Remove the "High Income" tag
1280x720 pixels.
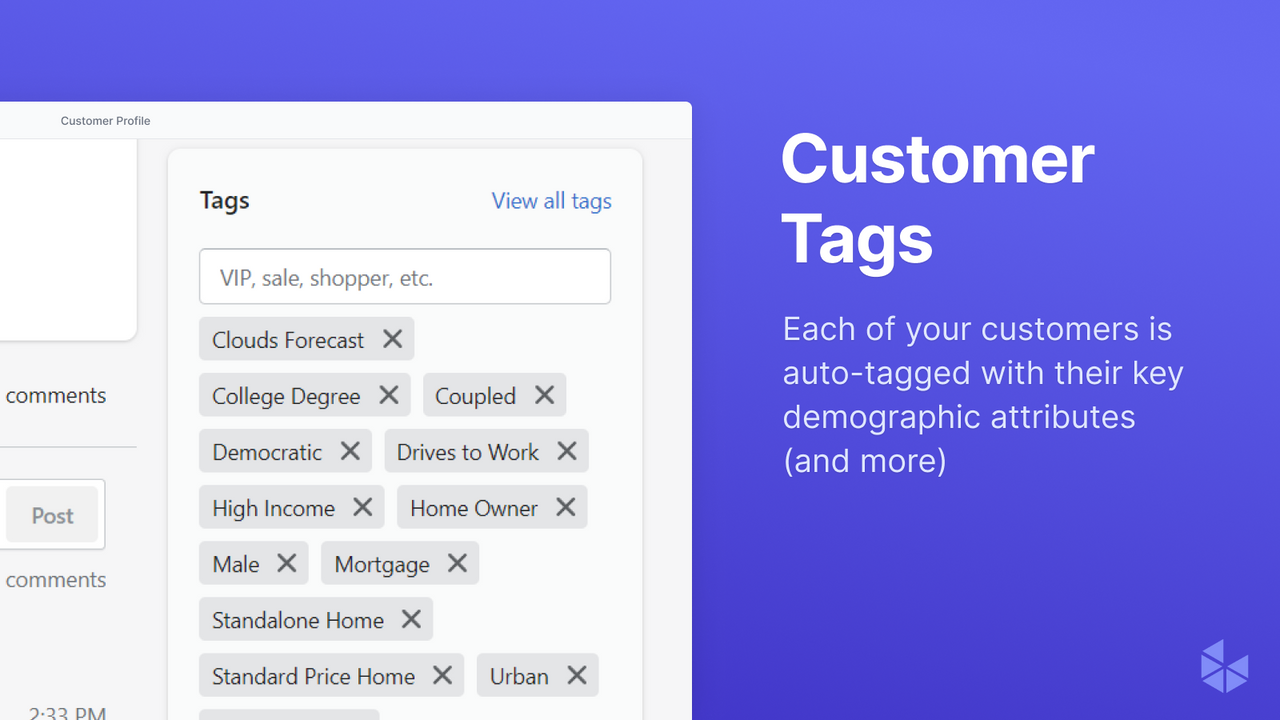click(x=362, y=507)
